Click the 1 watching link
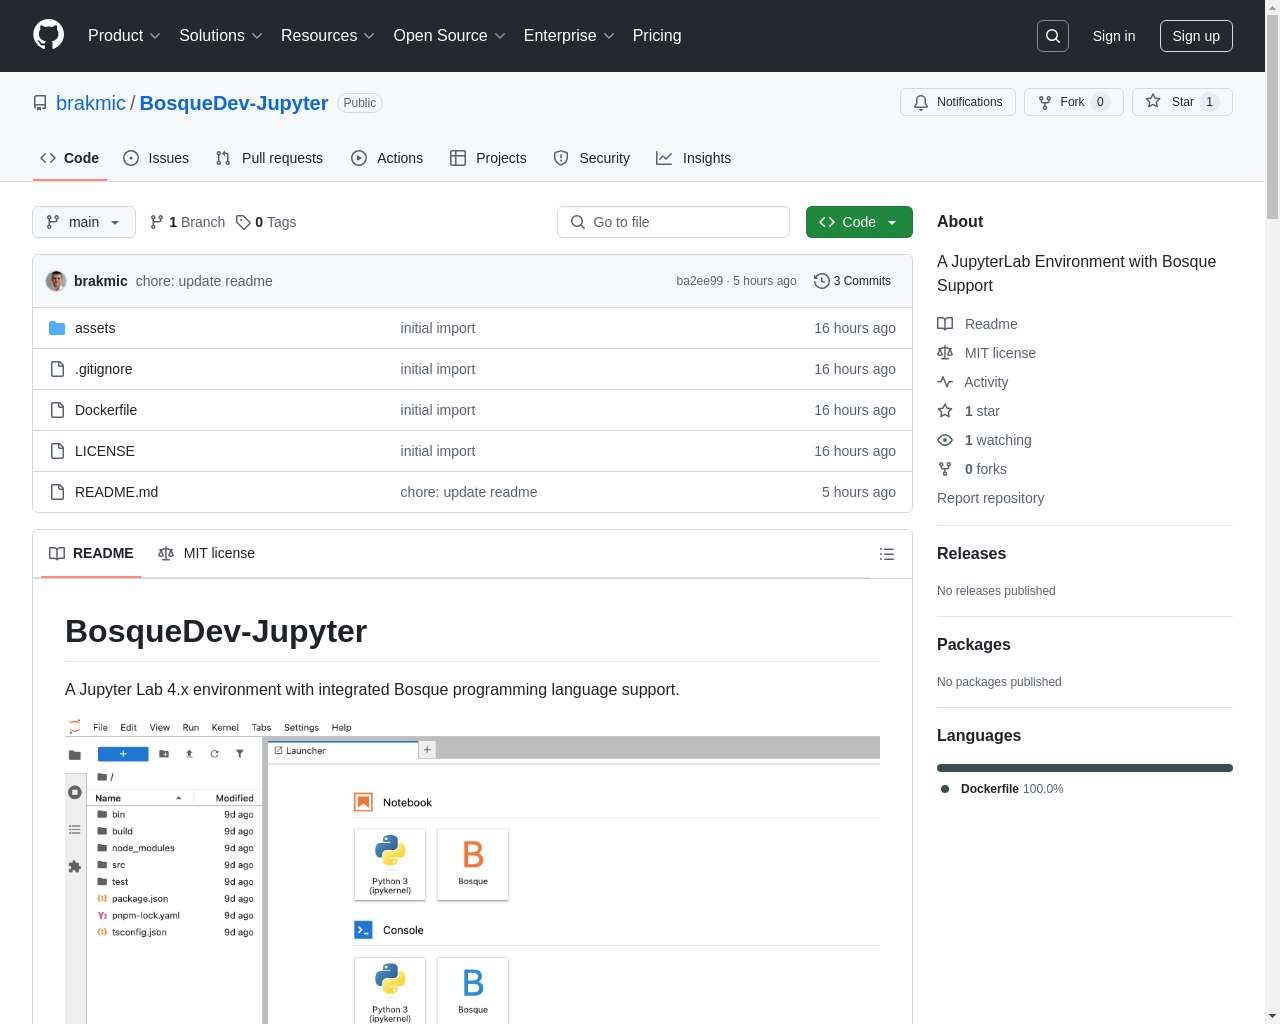 point(984,440)
